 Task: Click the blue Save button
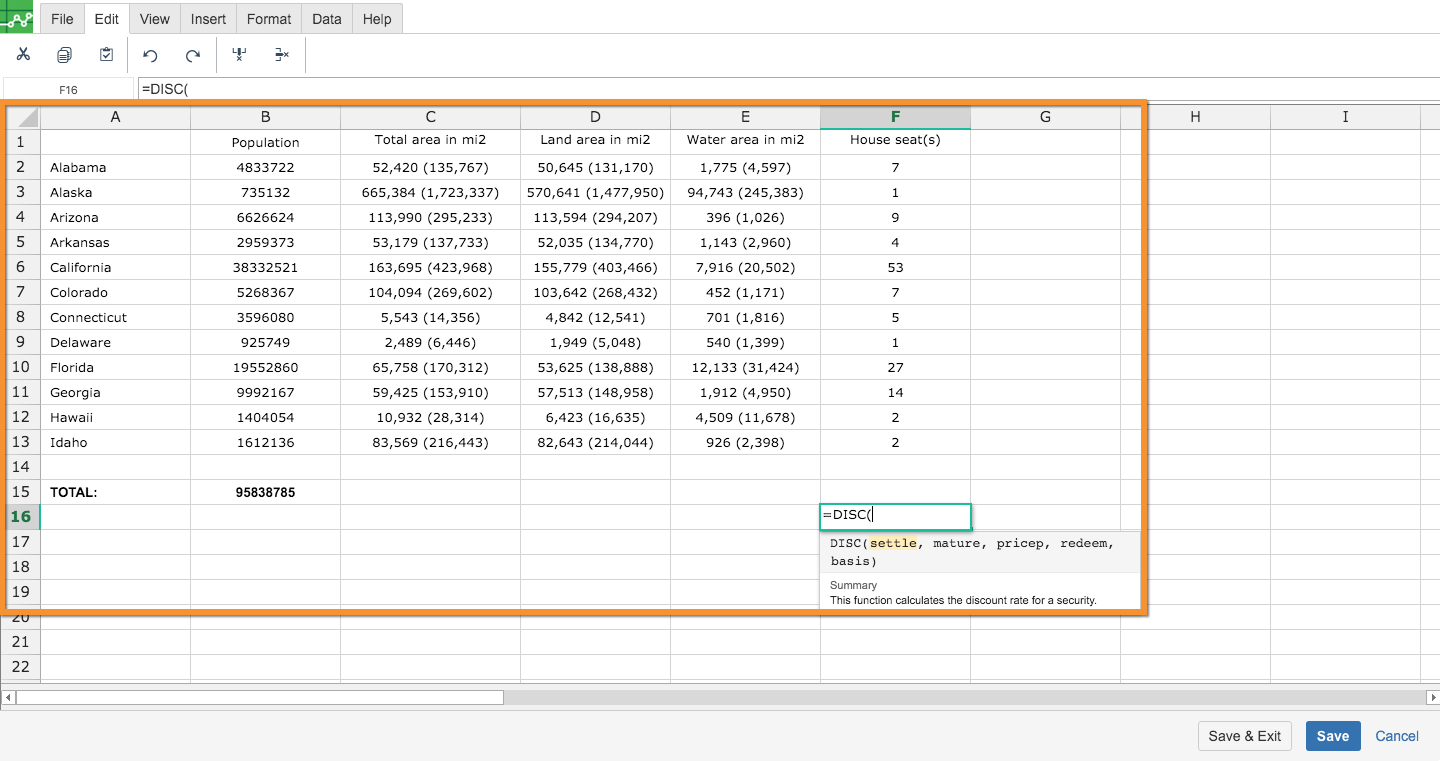click(1332, 736)
